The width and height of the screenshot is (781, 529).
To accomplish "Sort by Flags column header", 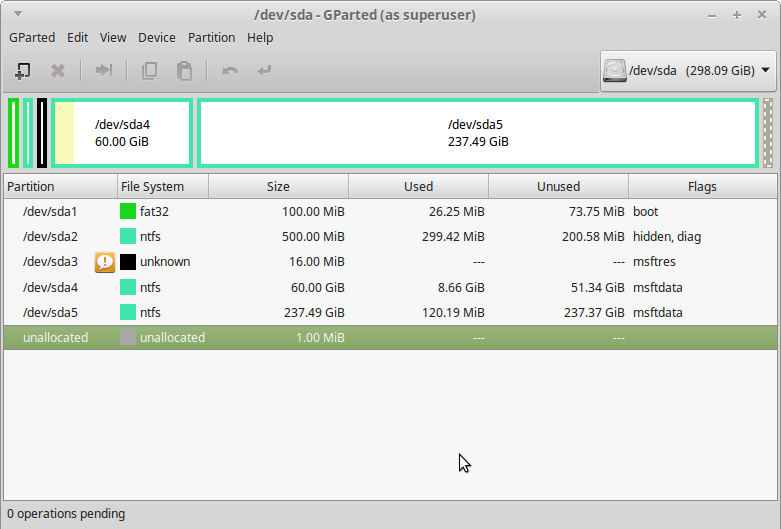I will (x=702, y=186).
